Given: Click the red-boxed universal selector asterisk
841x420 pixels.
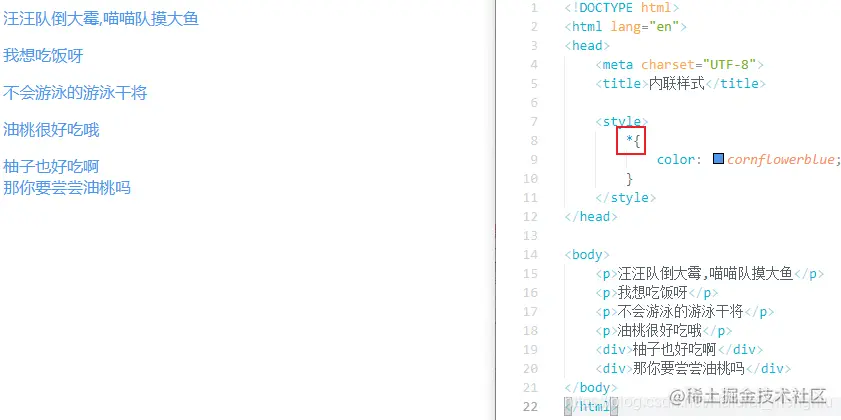Looking at the screenshot, I should pyautogui.click(x=630, y=141).
